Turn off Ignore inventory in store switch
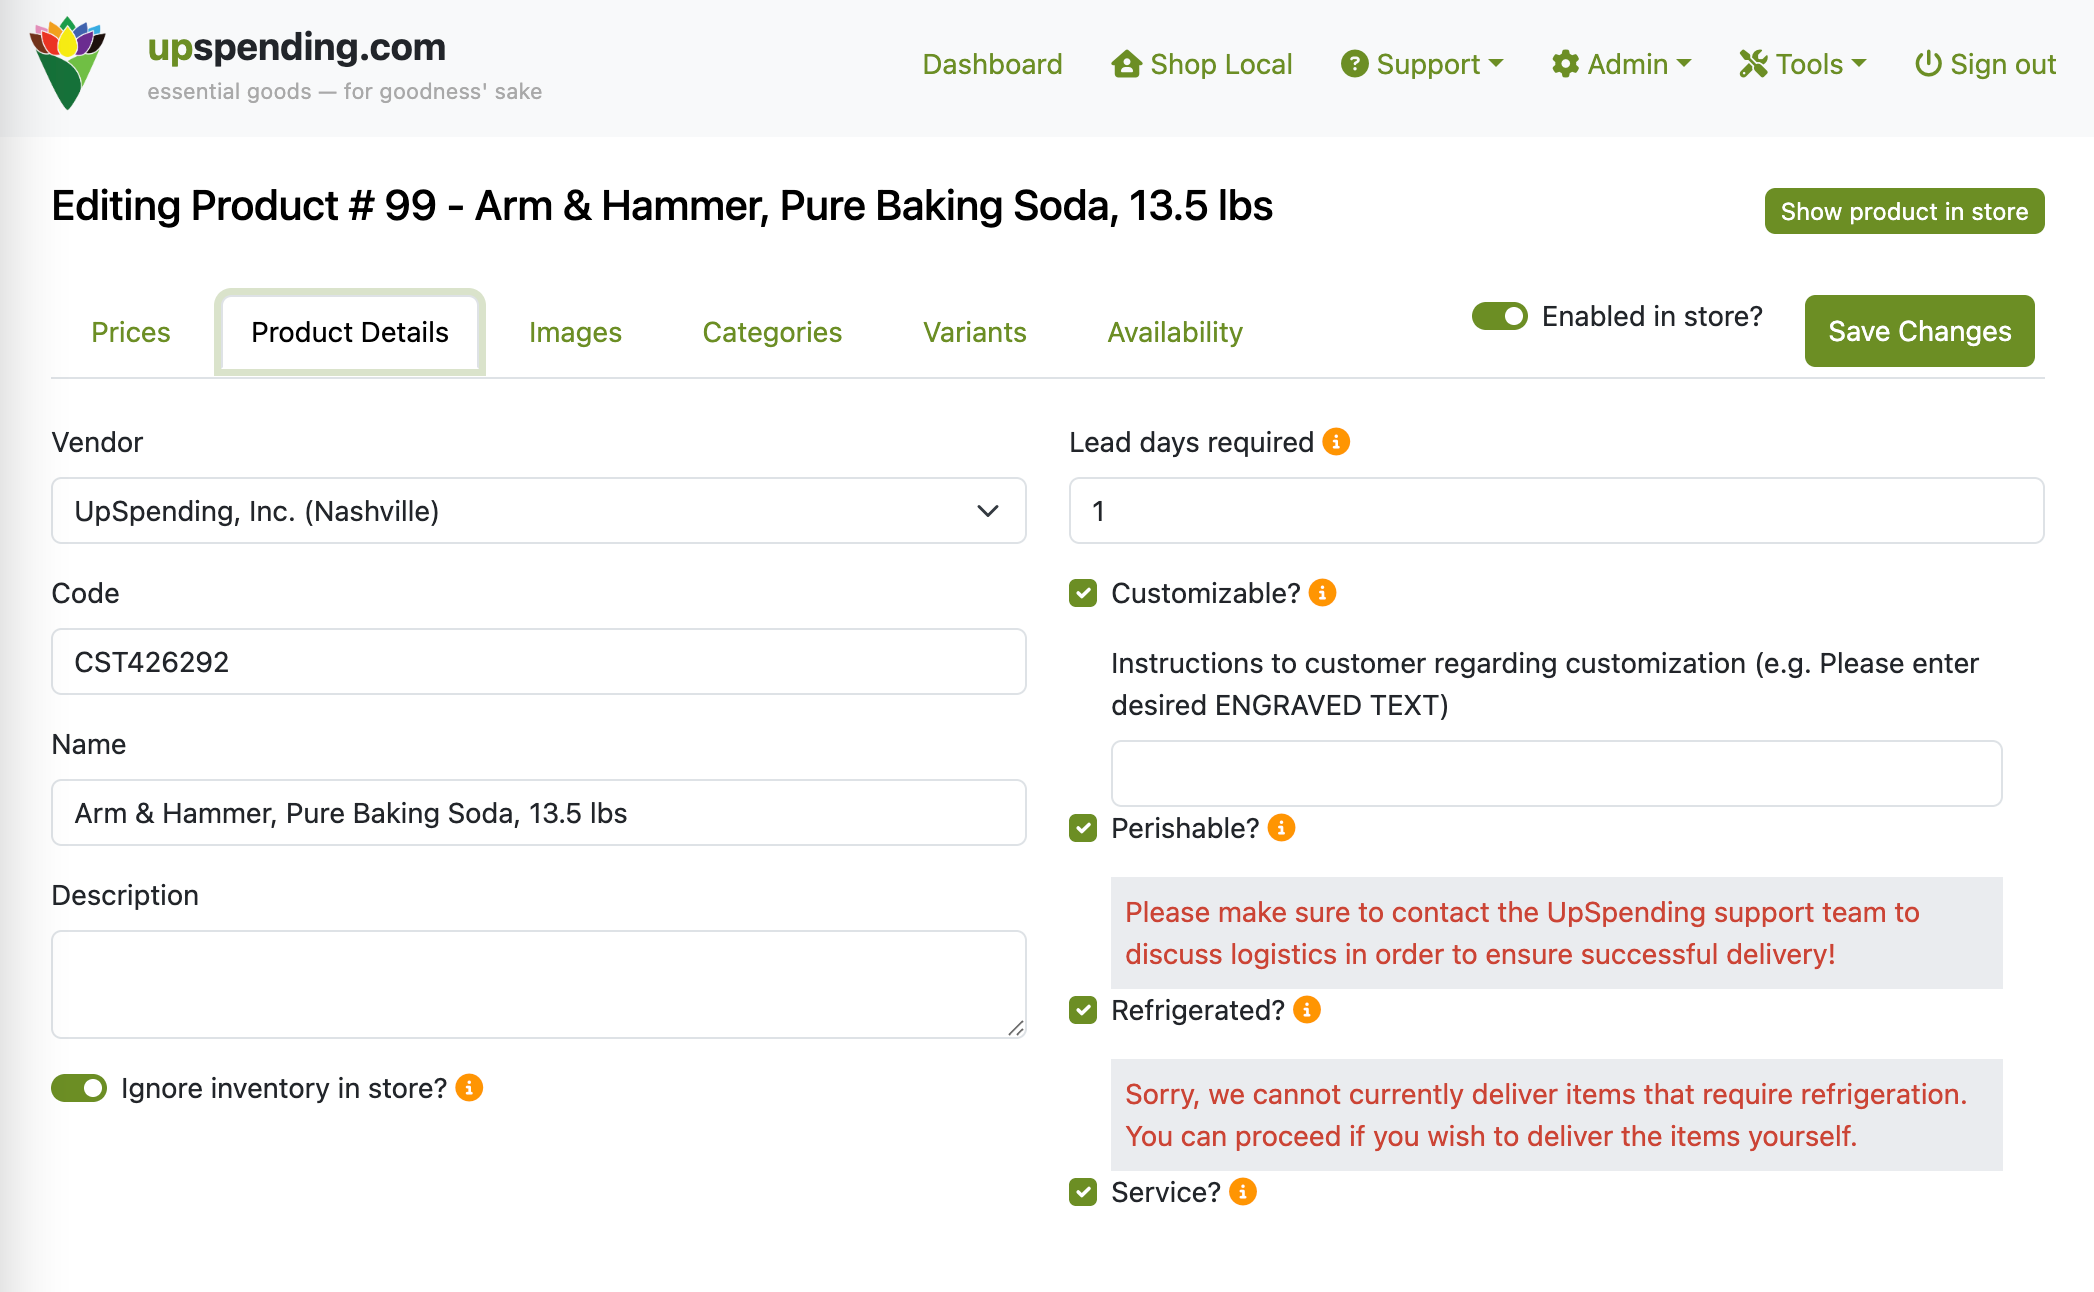The image size is (2094, 1292). (79, 1088)
